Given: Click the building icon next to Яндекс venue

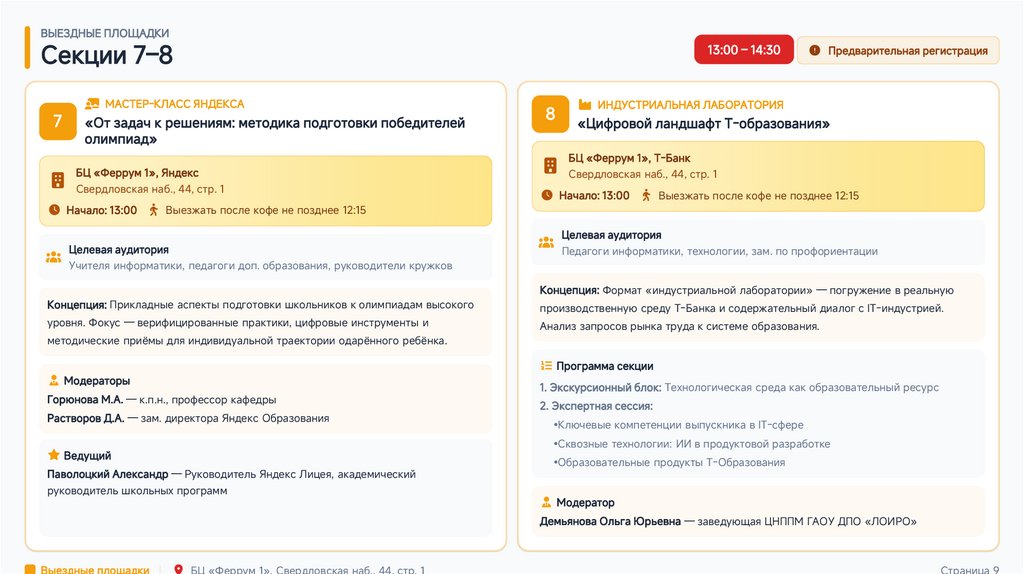Looking at the screenshot, I should (58, 180).
